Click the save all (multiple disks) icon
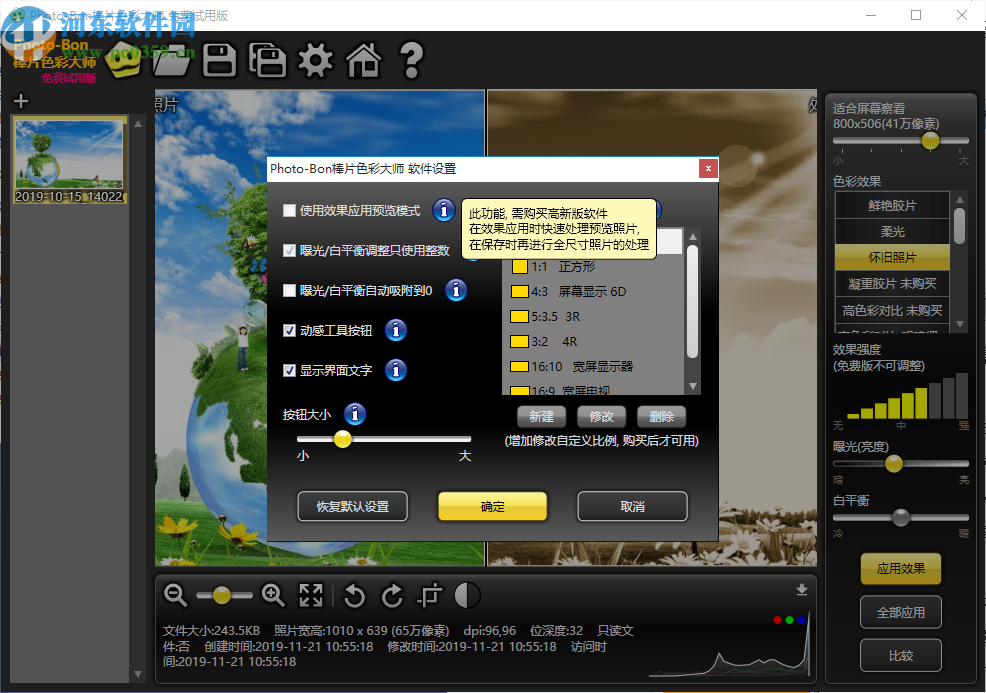This screenshot has height=693, width=986. click(267, 60)
